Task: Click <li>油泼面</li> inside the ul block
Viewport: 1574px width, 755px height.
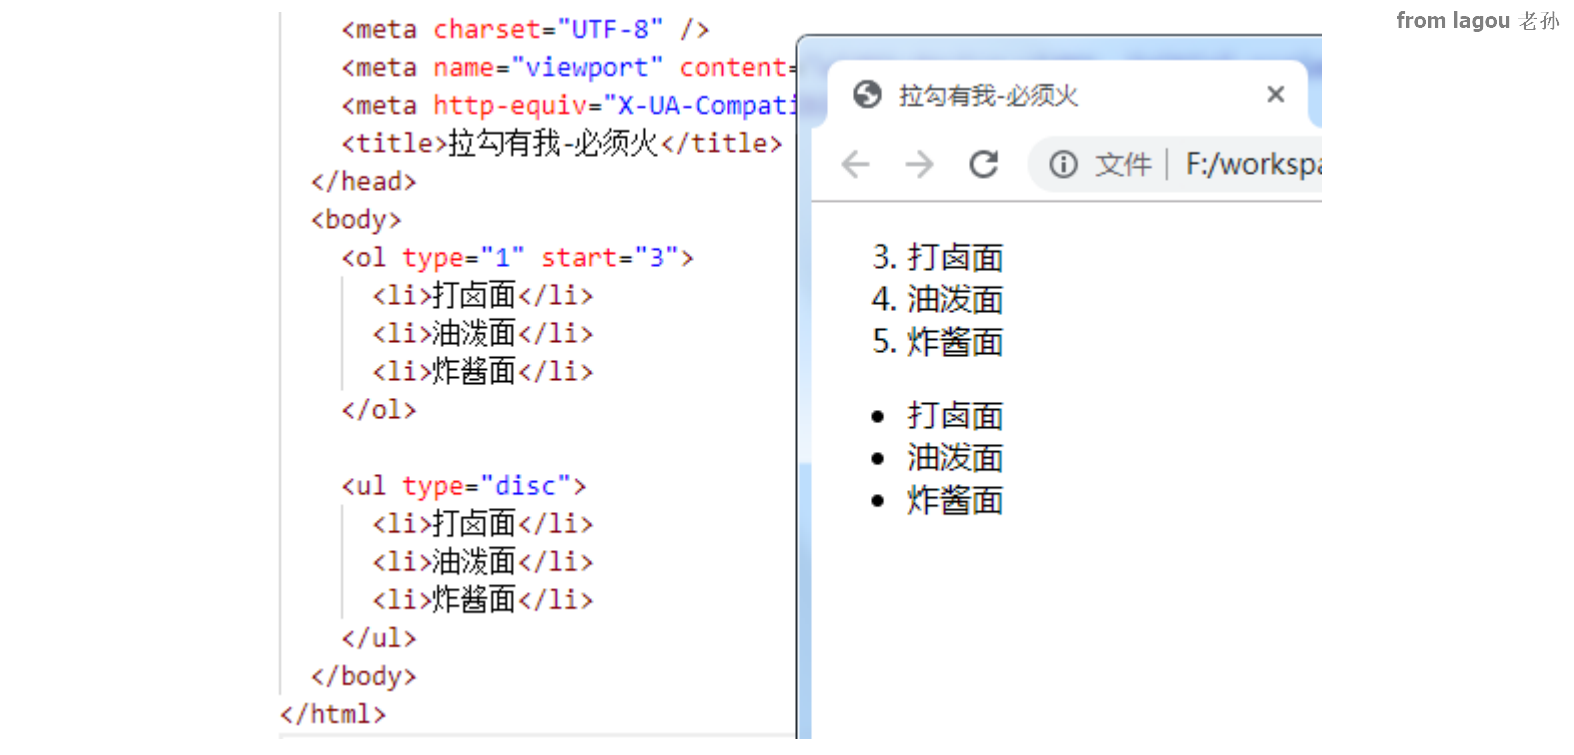Action: point(483,562)
